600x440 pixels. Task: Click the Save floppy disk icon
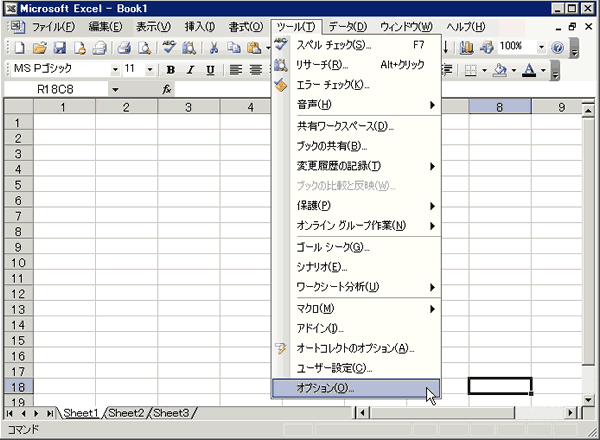[x=60, y=48]
